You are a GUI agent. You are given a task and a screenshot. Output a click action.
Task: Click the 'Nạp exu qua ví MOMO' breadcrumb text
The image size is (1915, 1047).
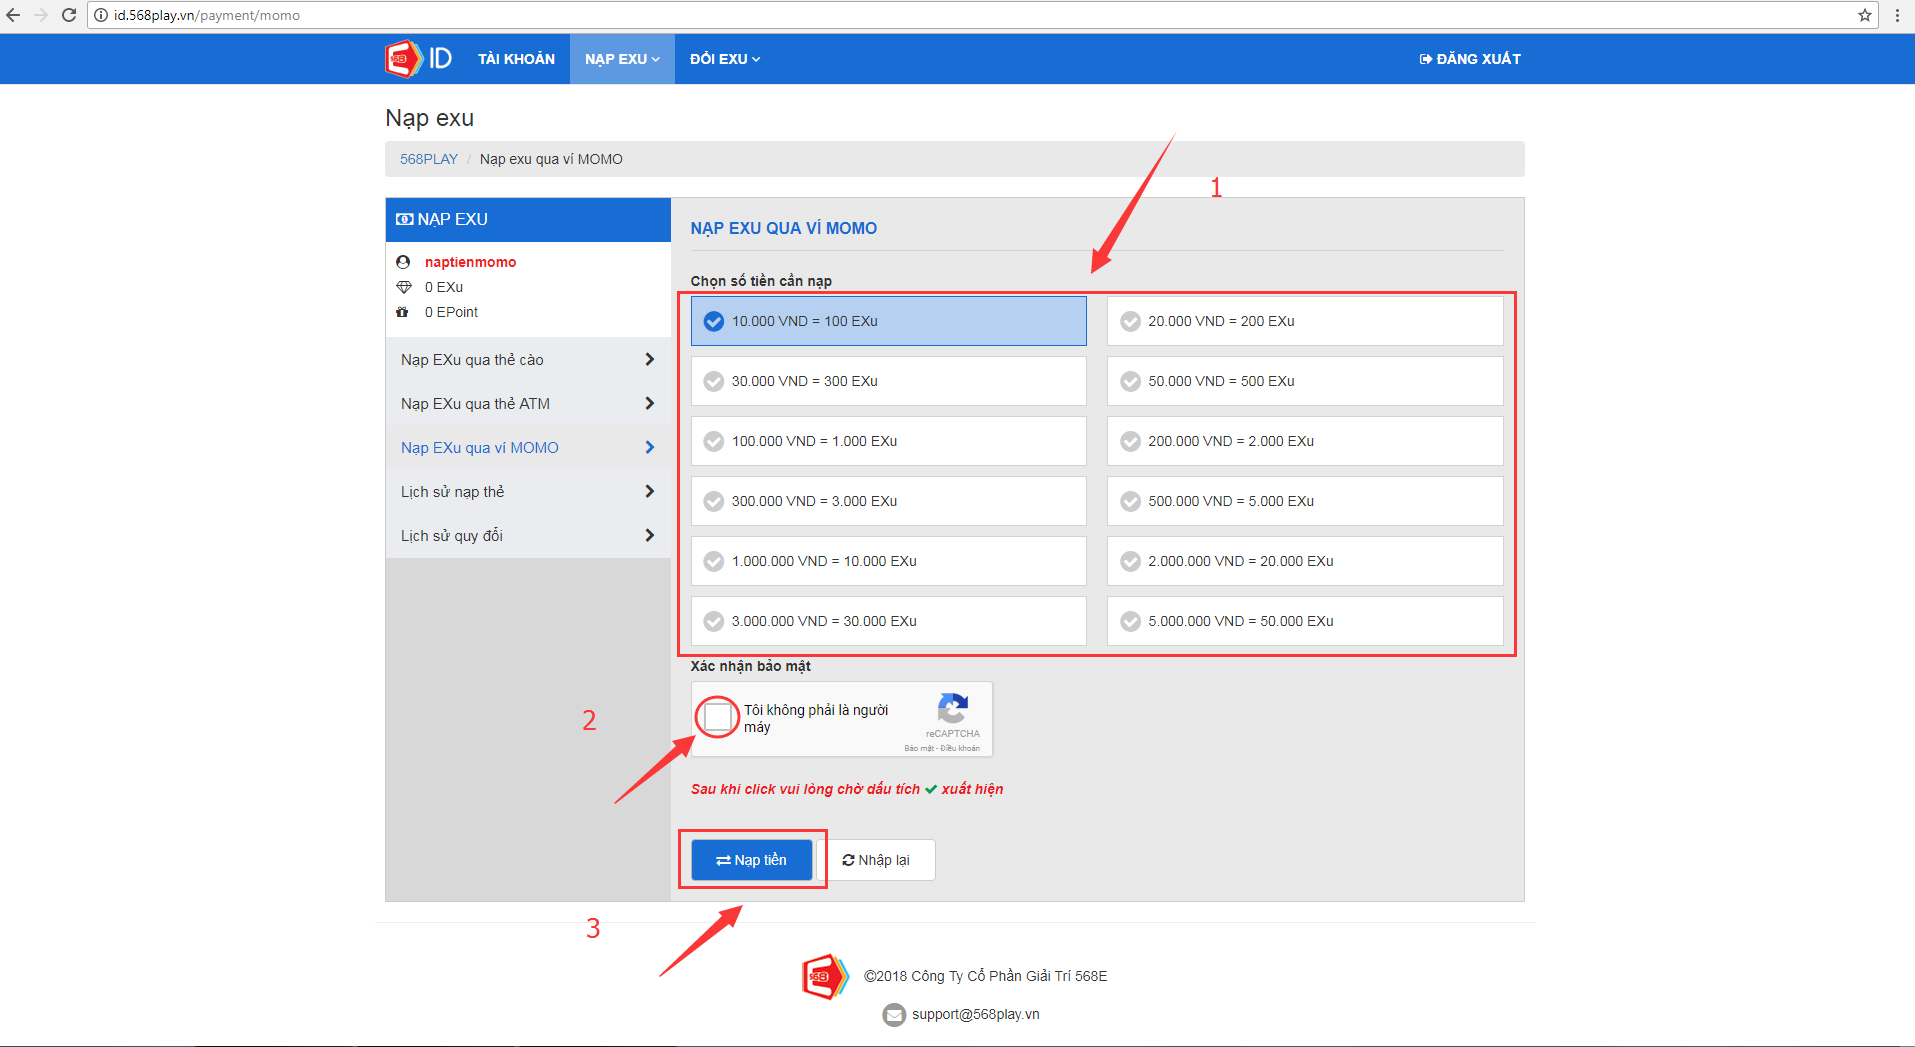[x=551, y=159]
